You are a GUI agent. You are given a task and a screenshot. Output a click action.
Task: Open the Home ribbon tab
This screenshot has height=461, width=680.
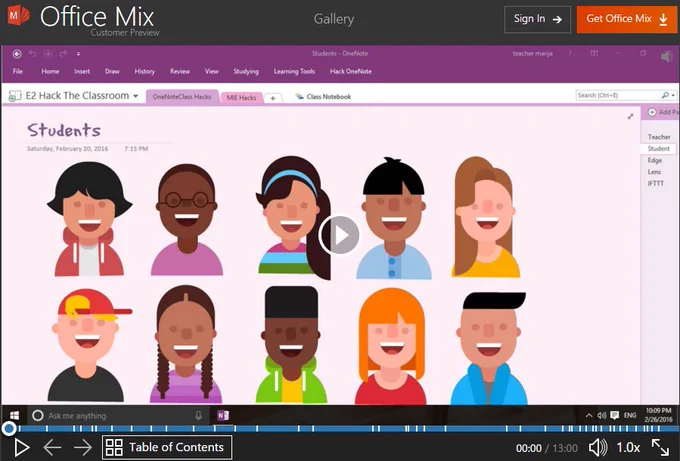point(50,72)
